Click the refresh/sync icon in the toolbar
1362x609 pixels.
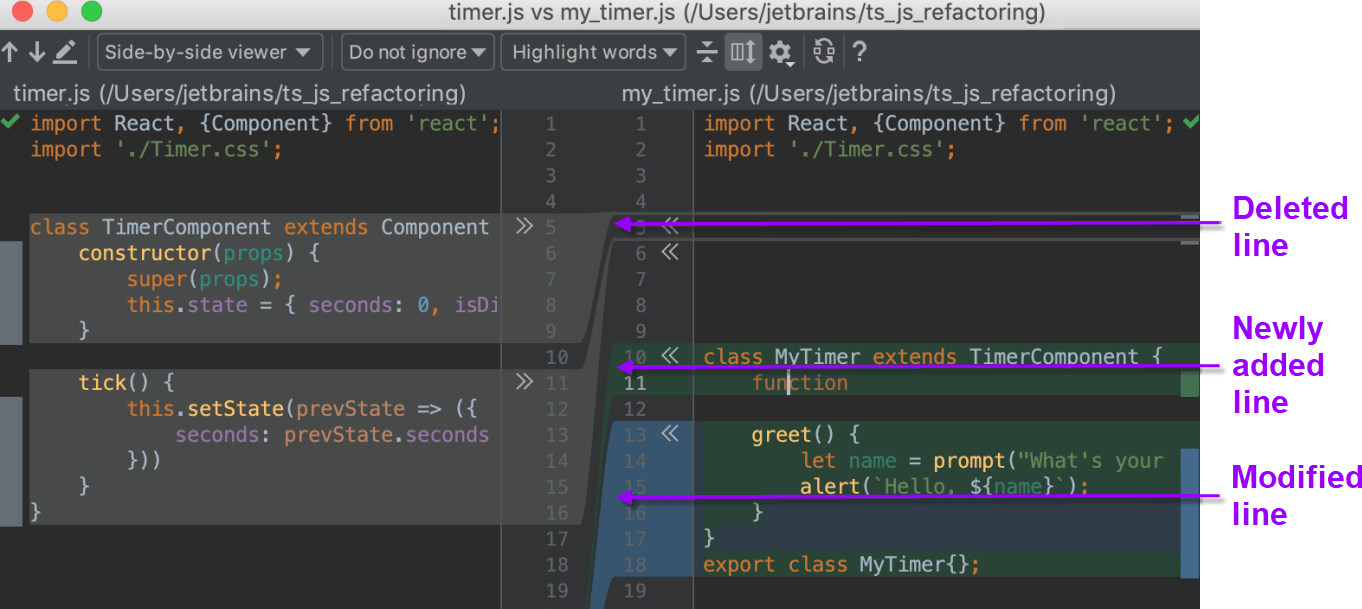(x=824, y=52)
